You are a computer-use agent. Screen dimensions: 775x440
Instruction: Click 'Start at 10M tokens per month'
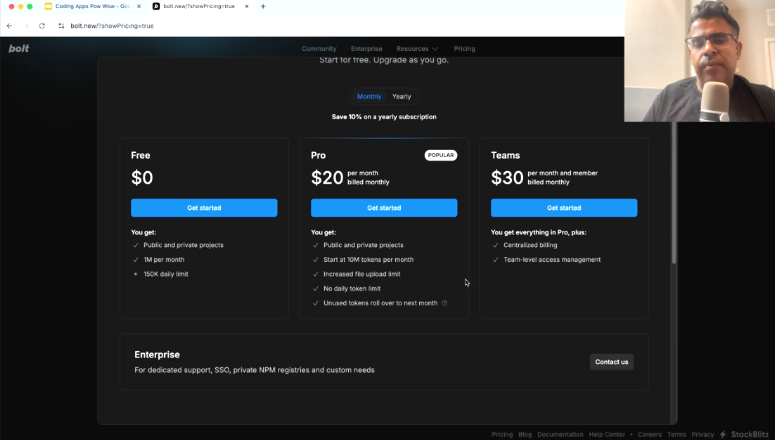[x=368, y=260]
